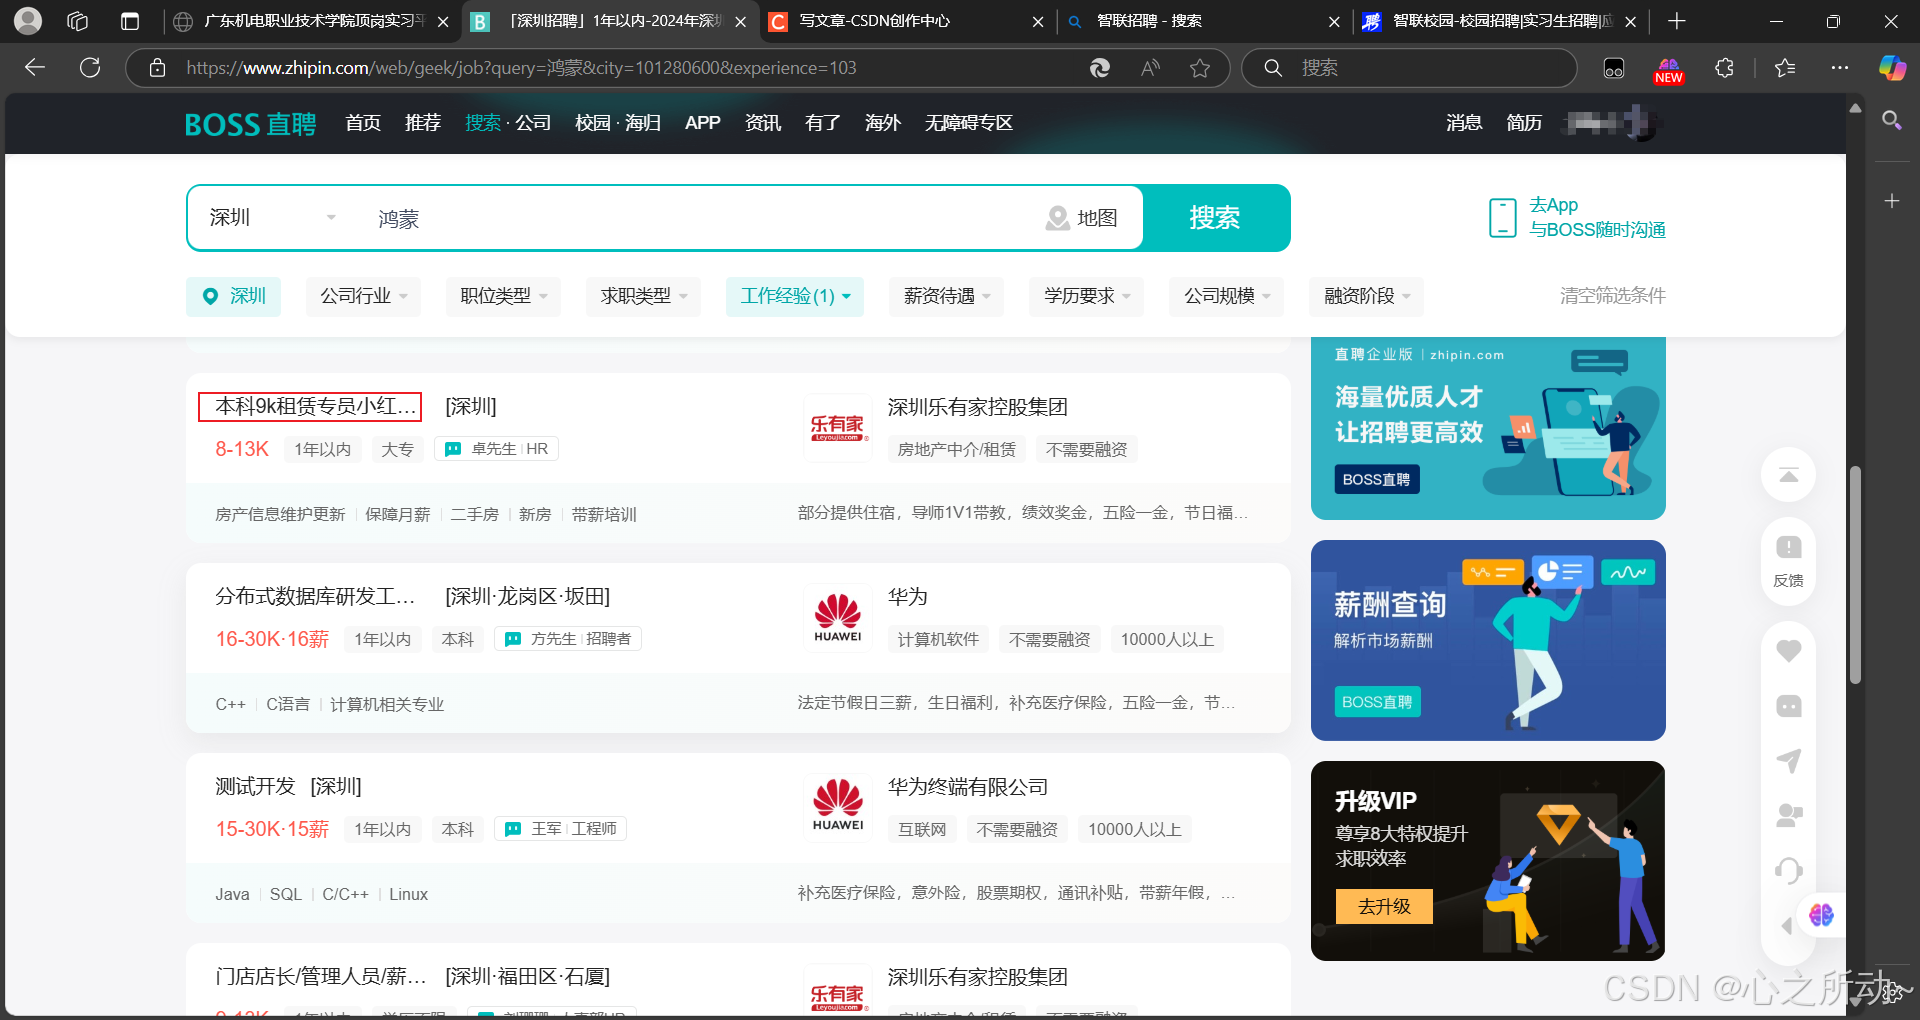Click the 地图 map pin icon
The height and width of the screenshot is (1020, 1920).
coord(1057,218)
